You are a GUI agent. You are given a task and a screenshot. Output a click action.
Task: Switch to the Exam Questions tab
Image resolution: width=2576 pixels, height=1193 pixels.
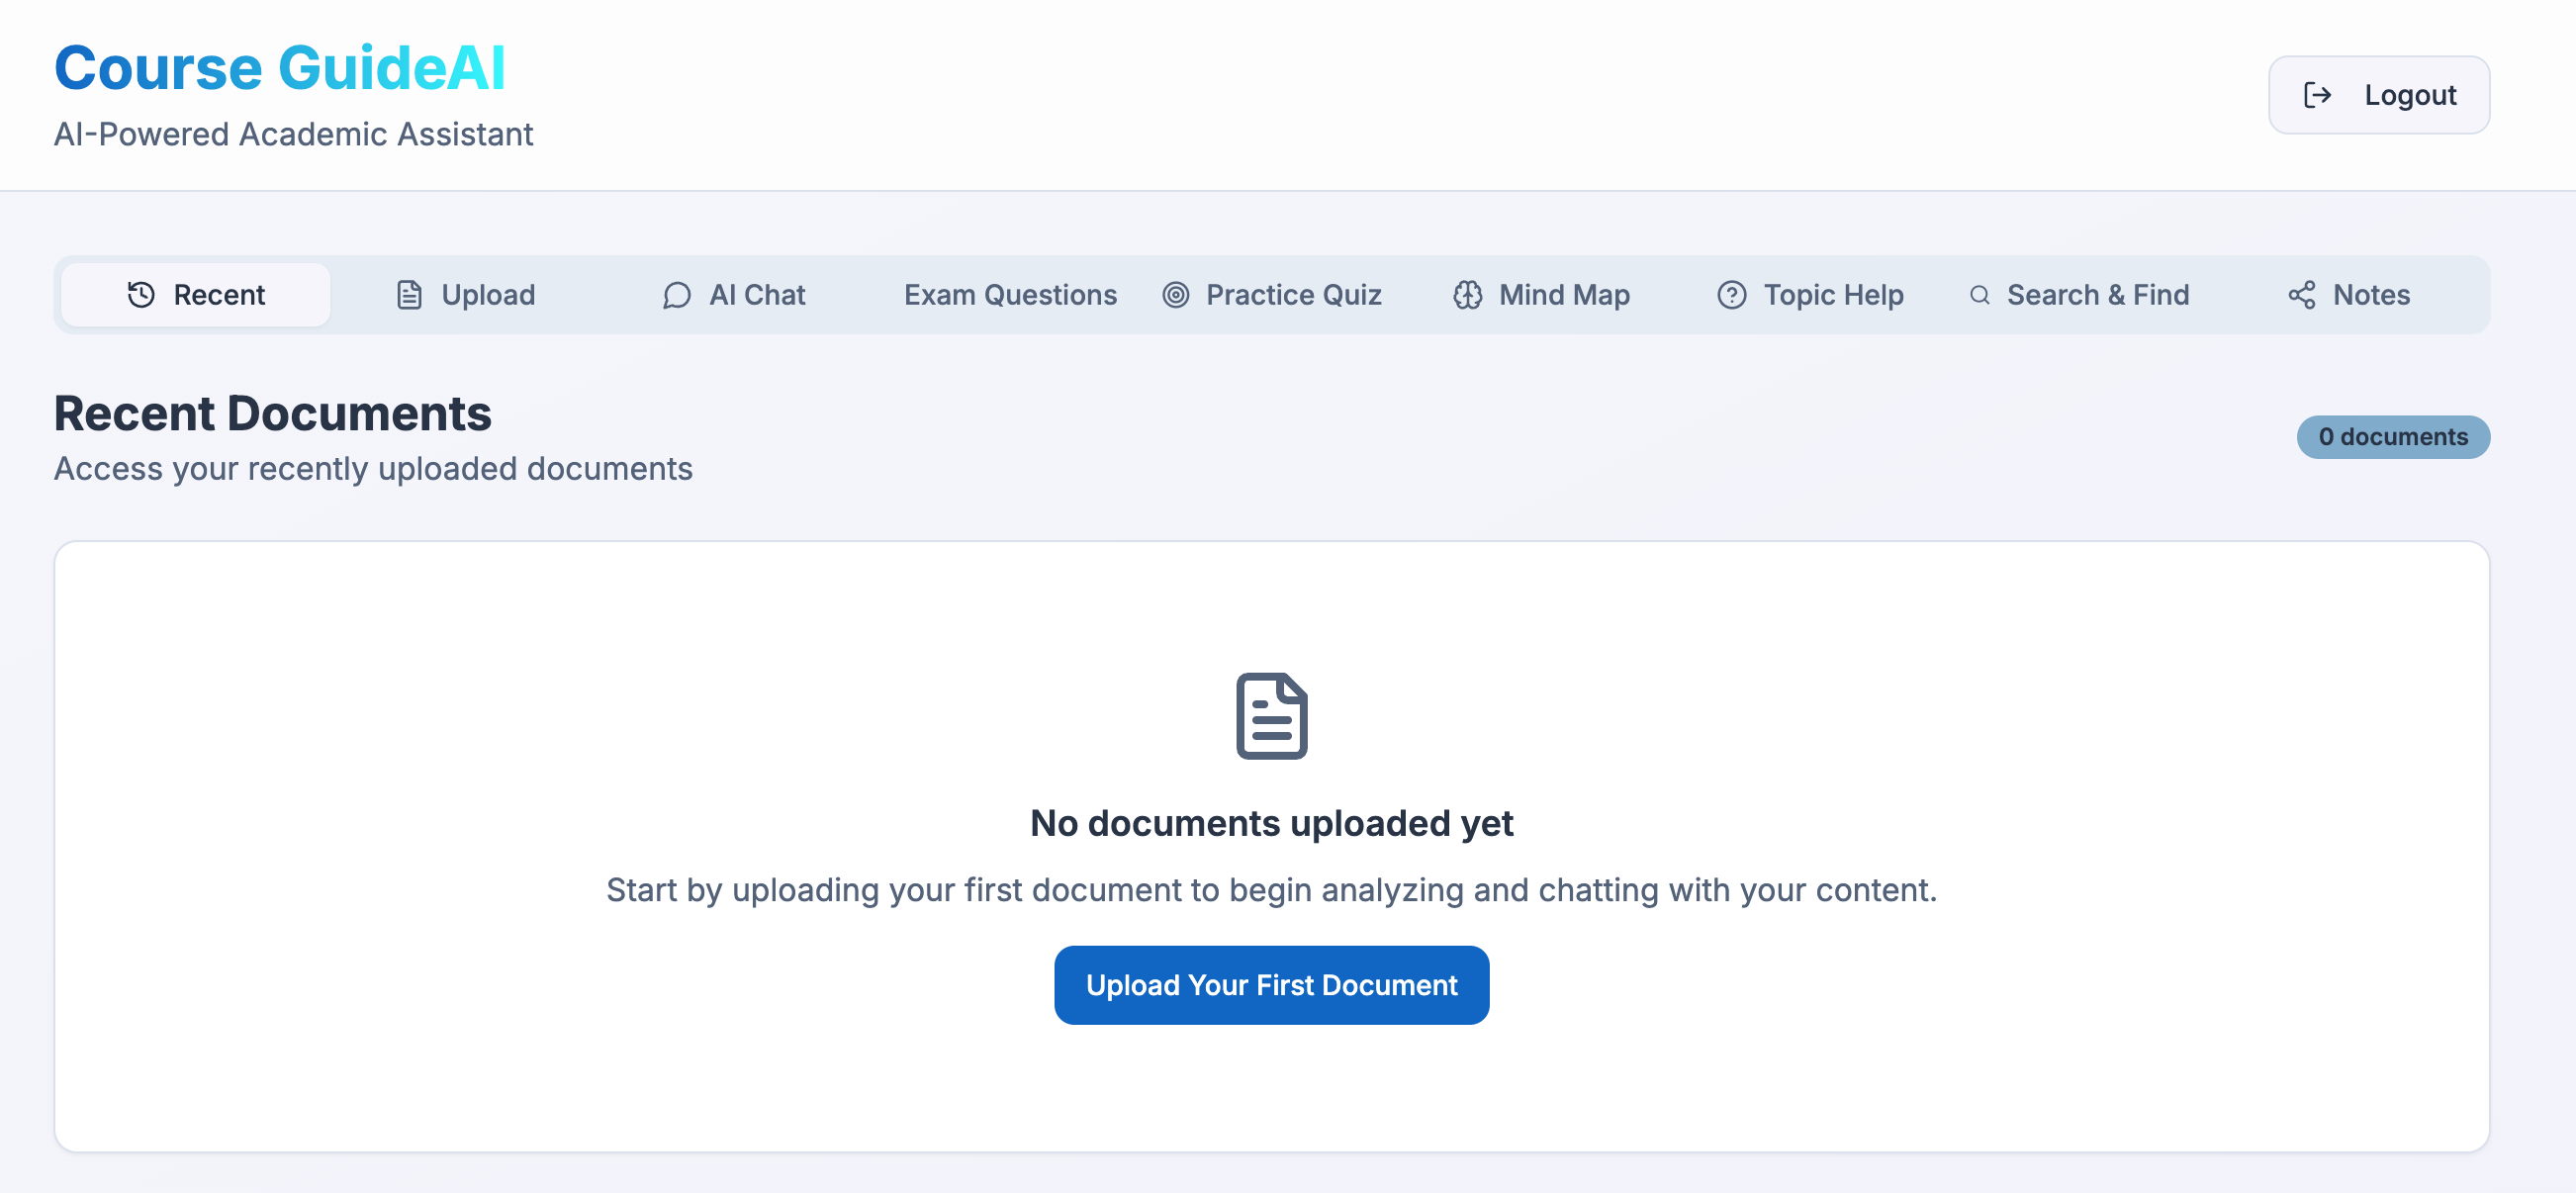pos(1010,295)
